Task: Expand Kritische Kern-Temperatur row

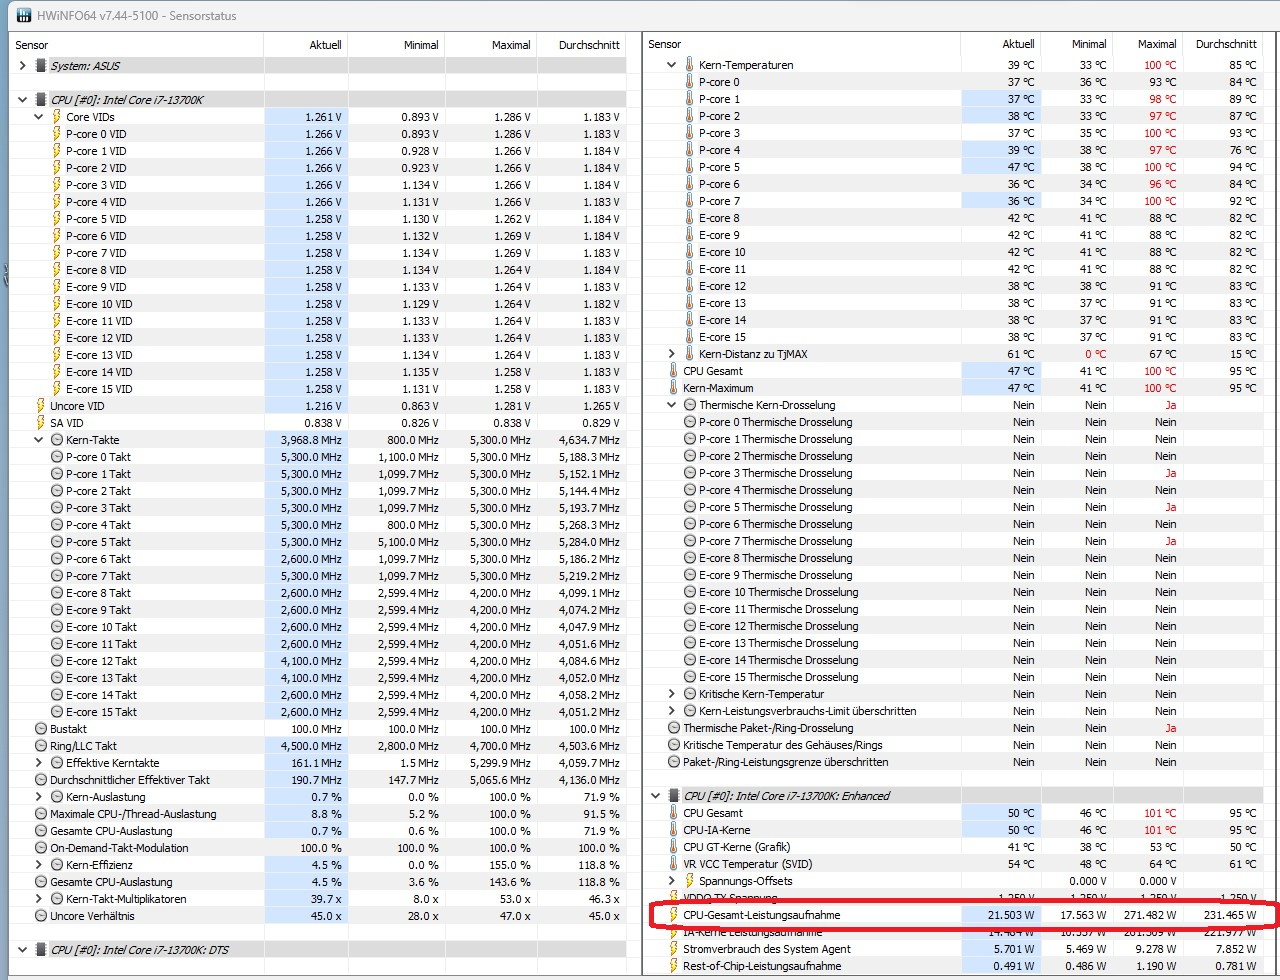Action: [672, 694]
